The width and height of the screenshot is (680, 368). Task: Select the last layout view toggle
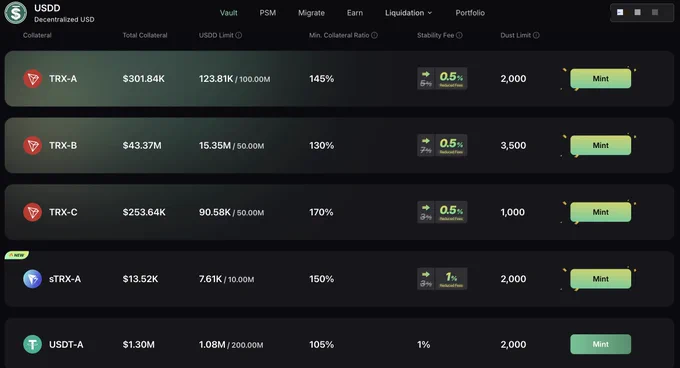(655, 12)
